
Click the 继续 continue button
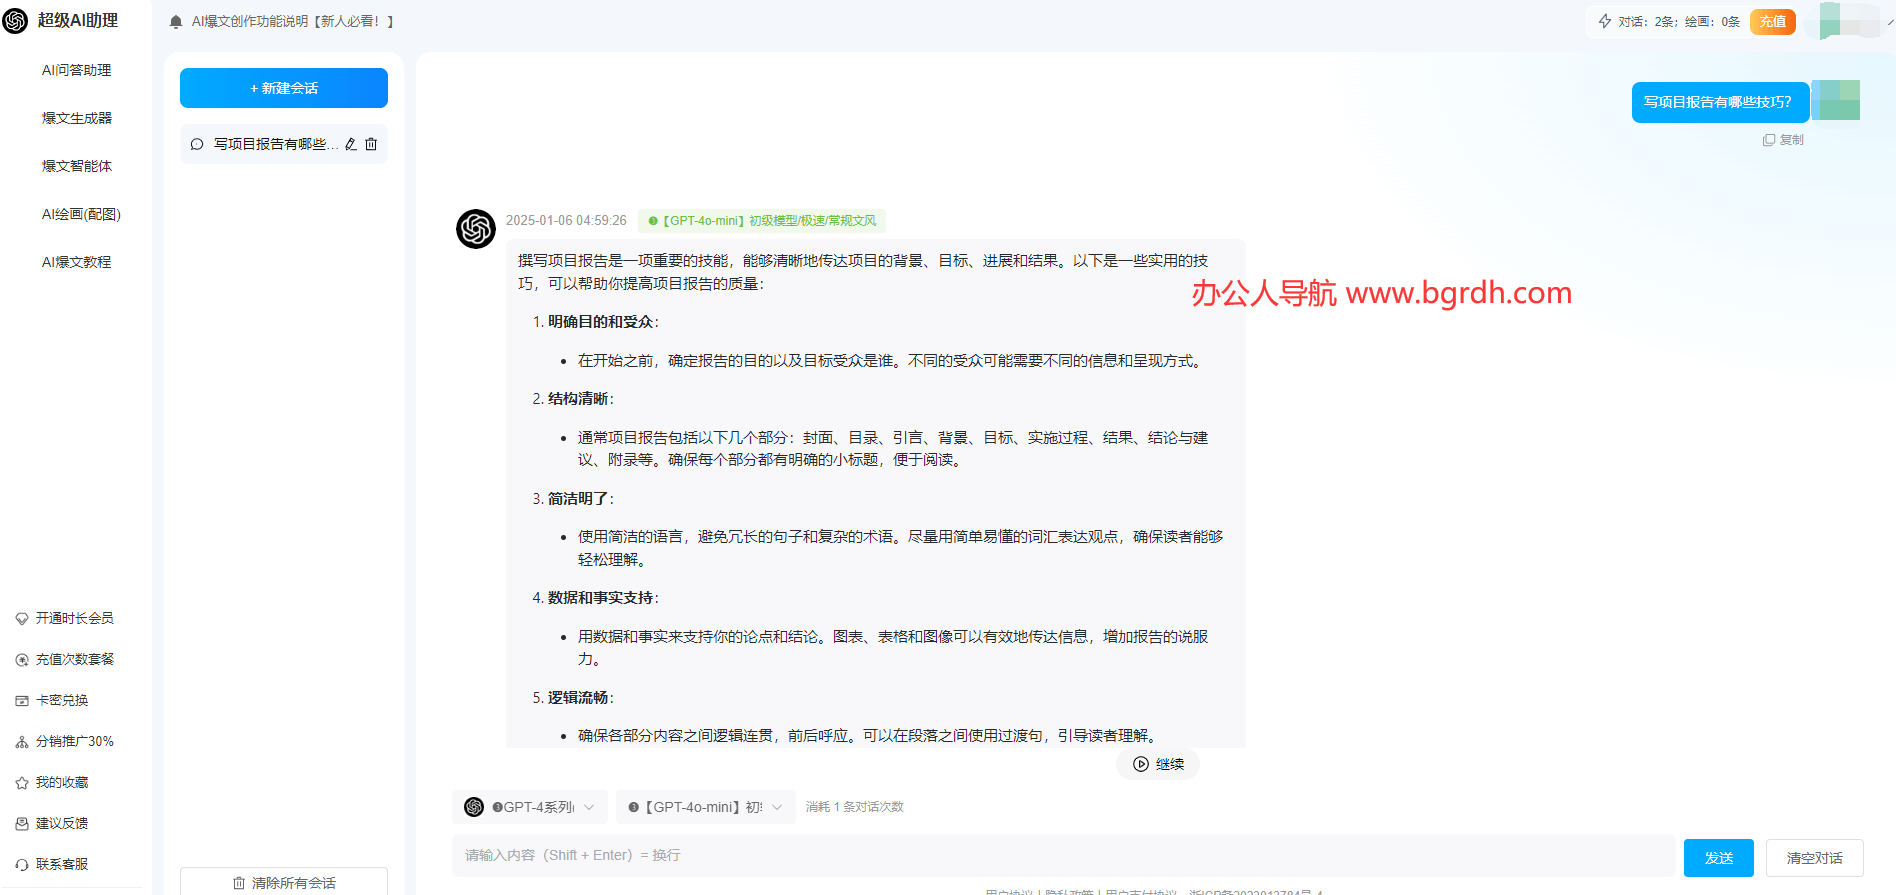tap(1158, 764)
